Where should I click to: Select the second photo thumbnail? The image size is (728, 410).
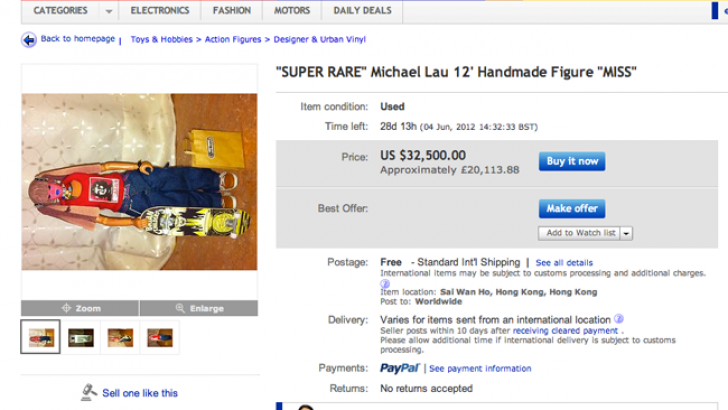tap(81, 338)
